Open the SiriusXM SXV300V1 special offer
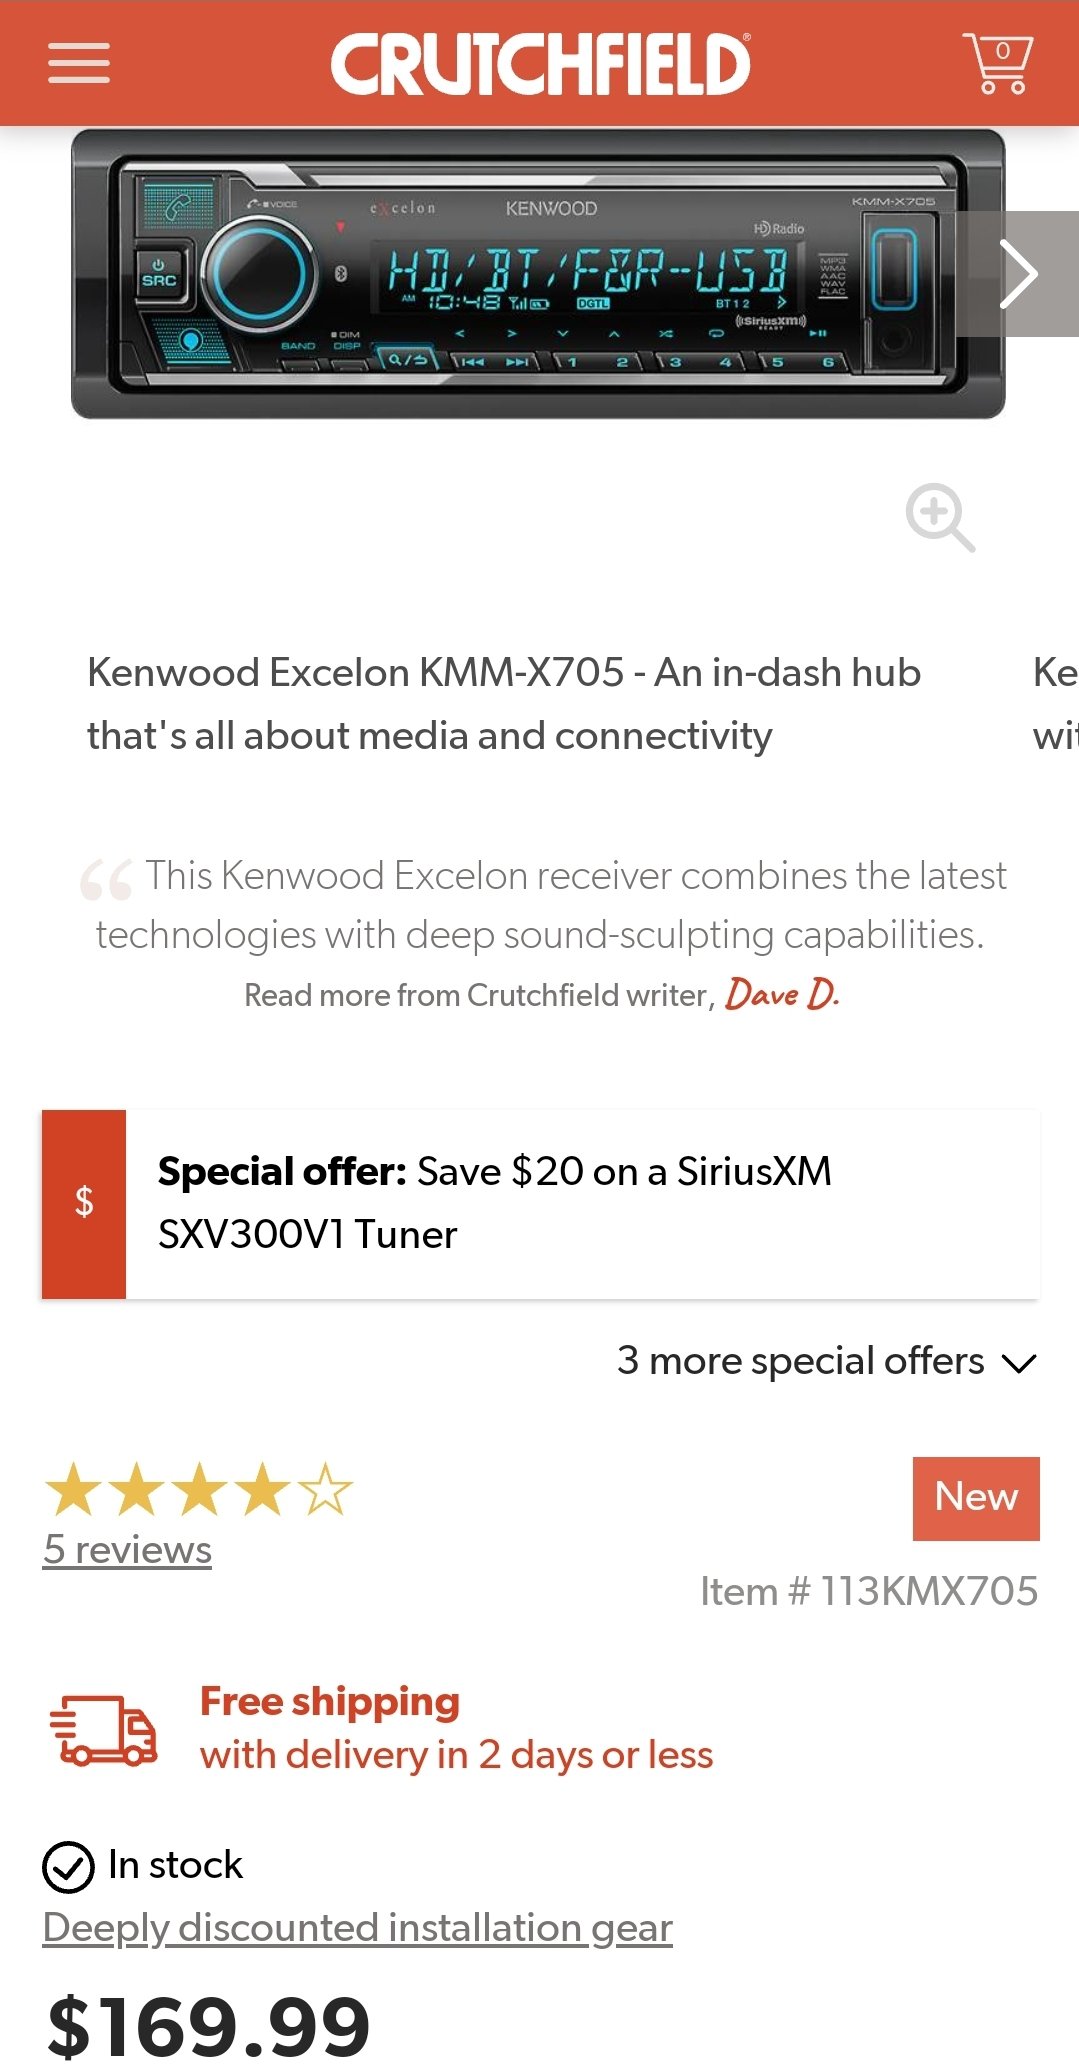 point(540,1204)
